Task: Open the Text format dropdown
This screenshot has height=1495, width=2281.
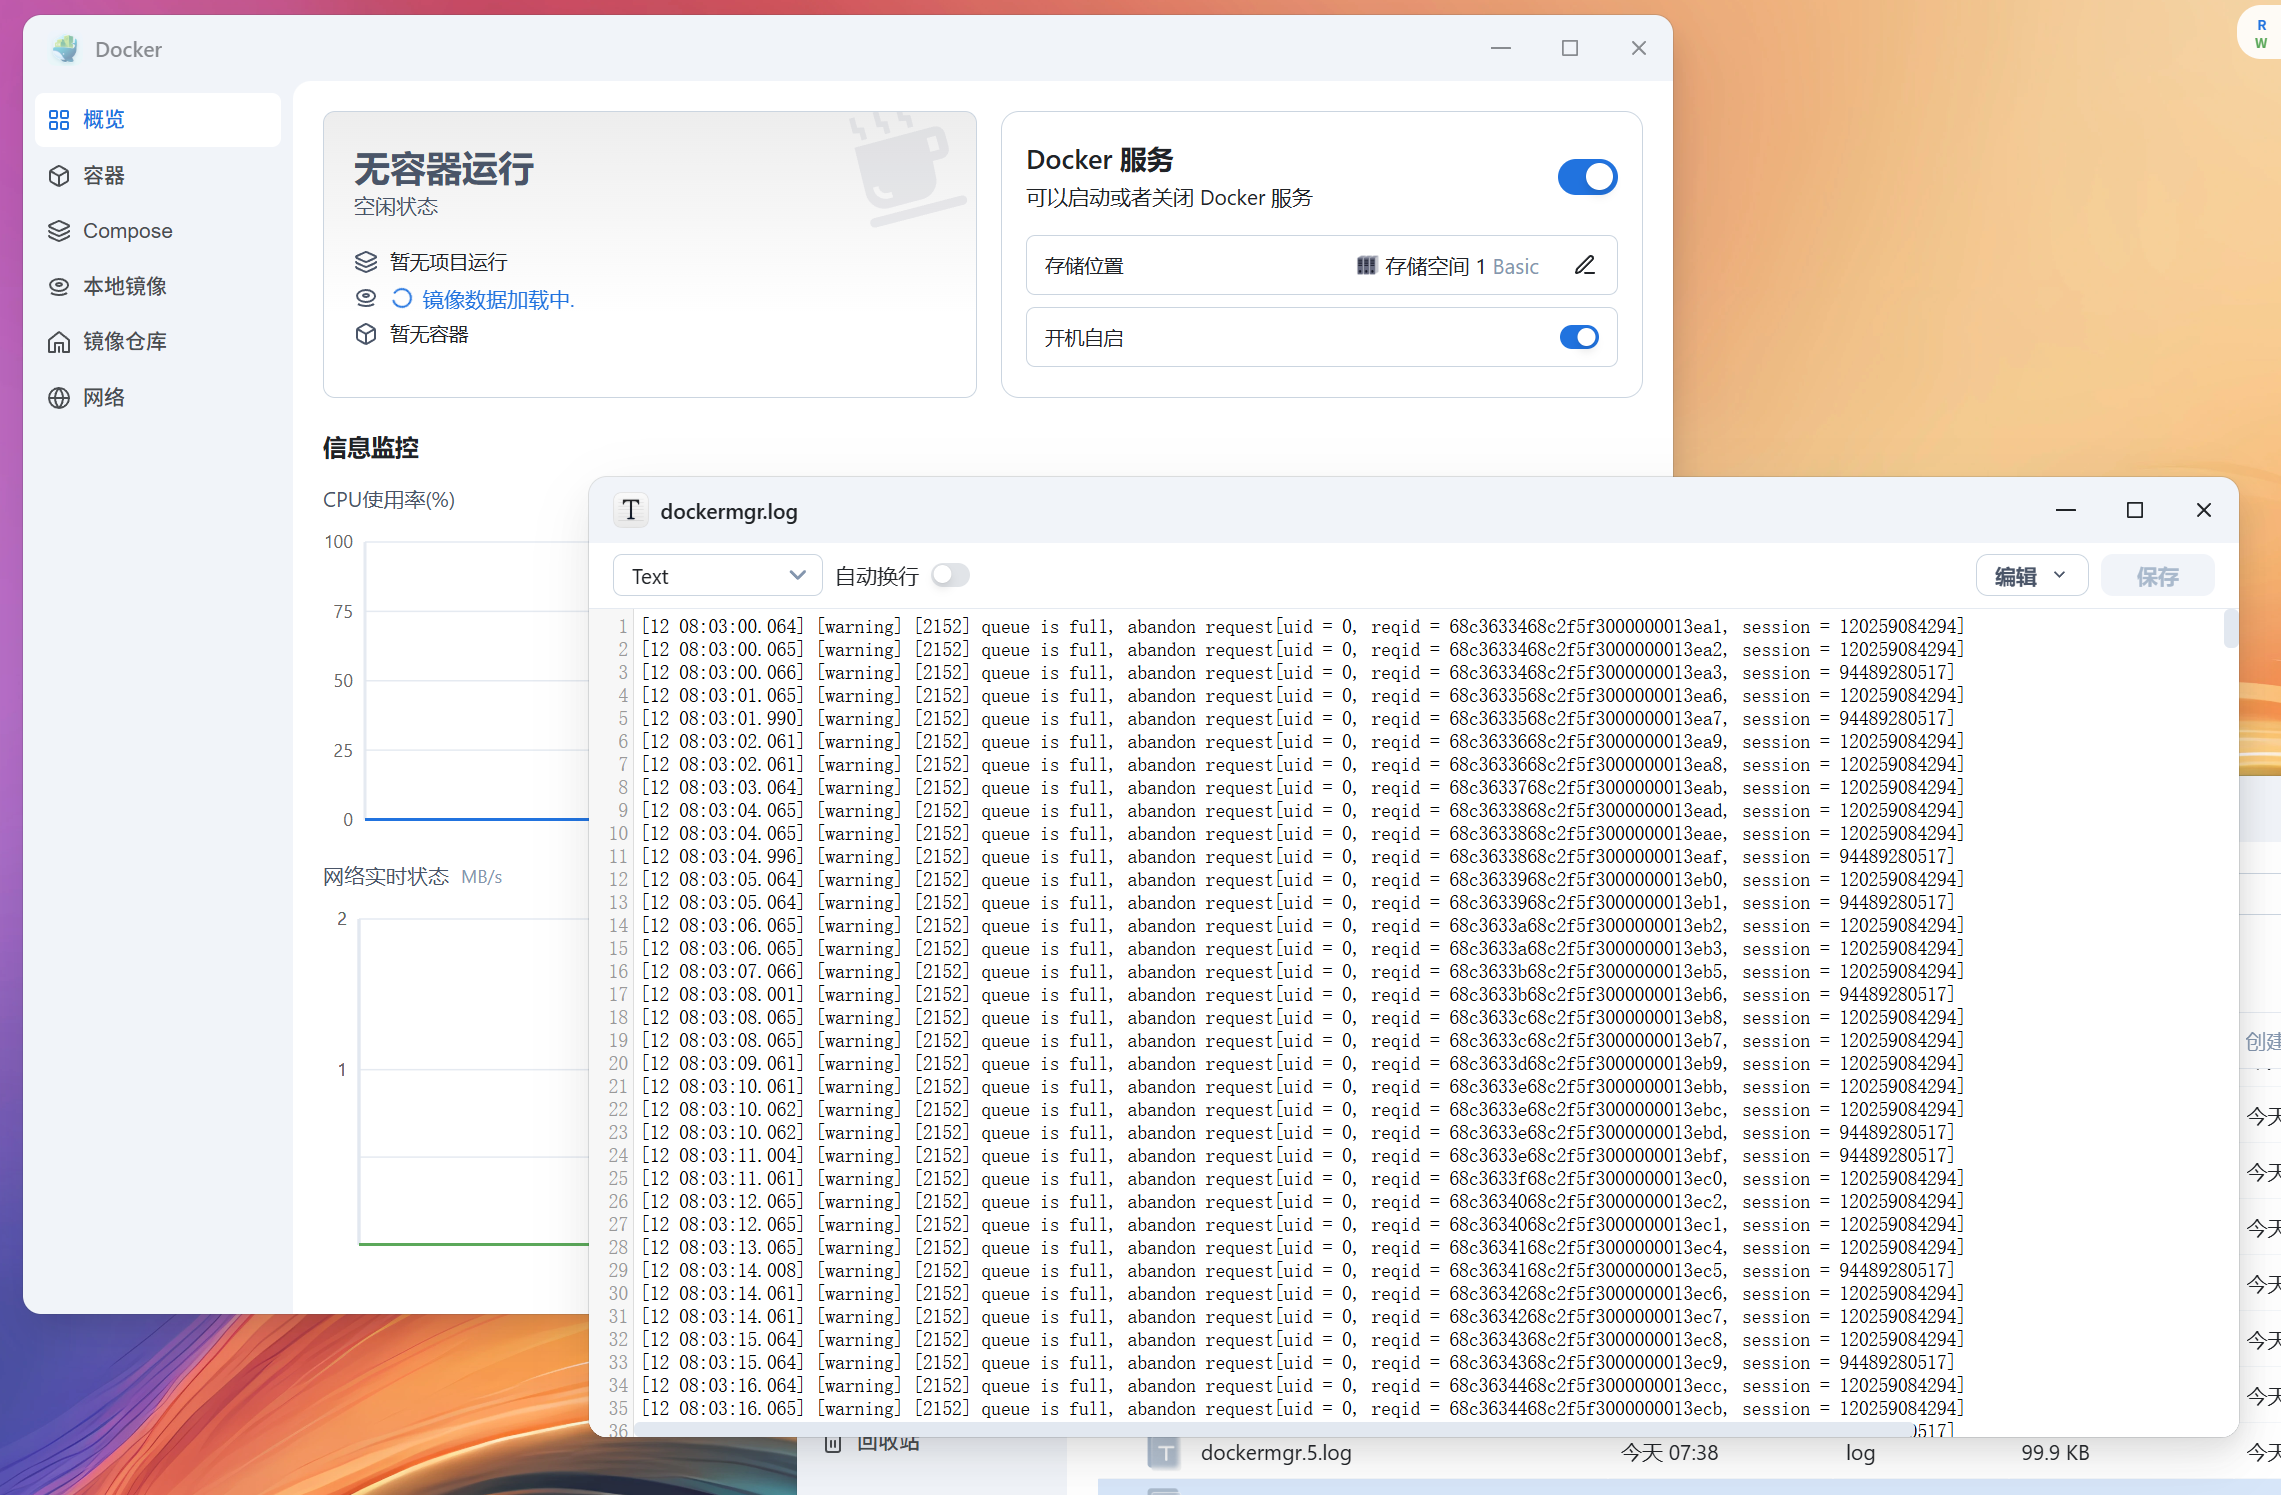Action: pyautogui.click(x=717, y=576)
